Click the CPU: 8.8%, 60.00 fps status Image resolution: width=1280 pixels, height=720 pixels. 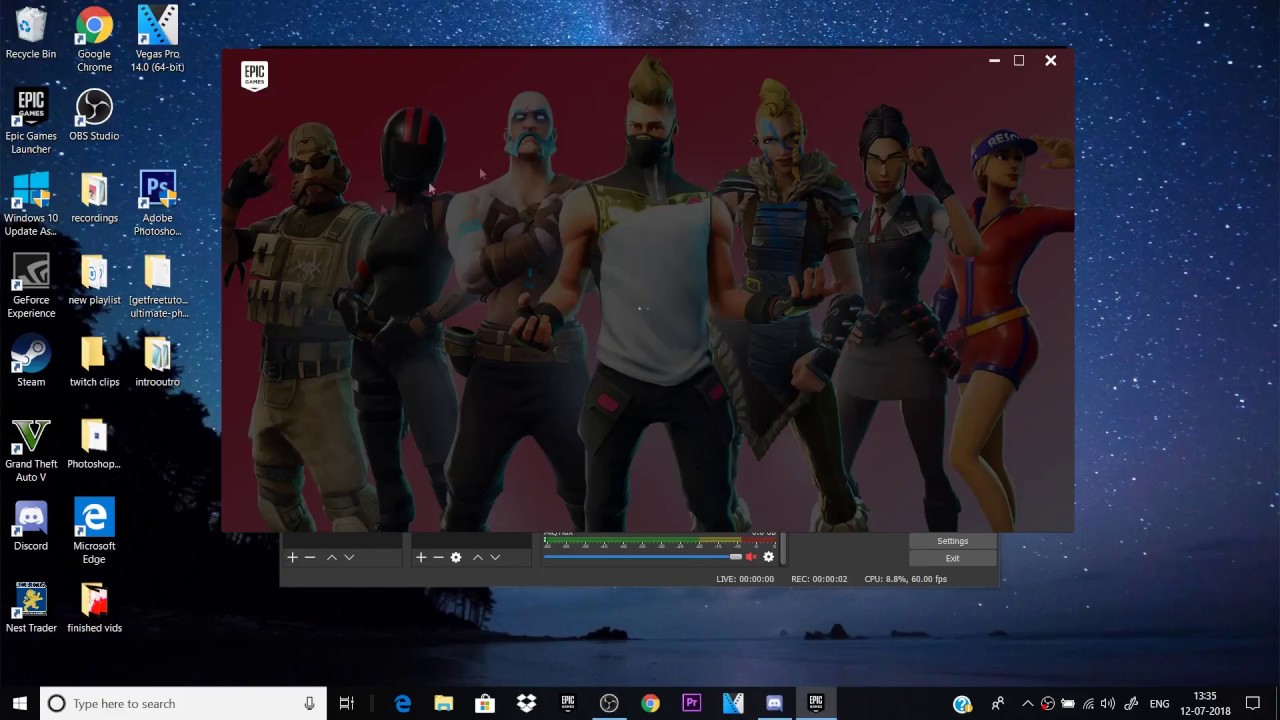tap(906, 579)
